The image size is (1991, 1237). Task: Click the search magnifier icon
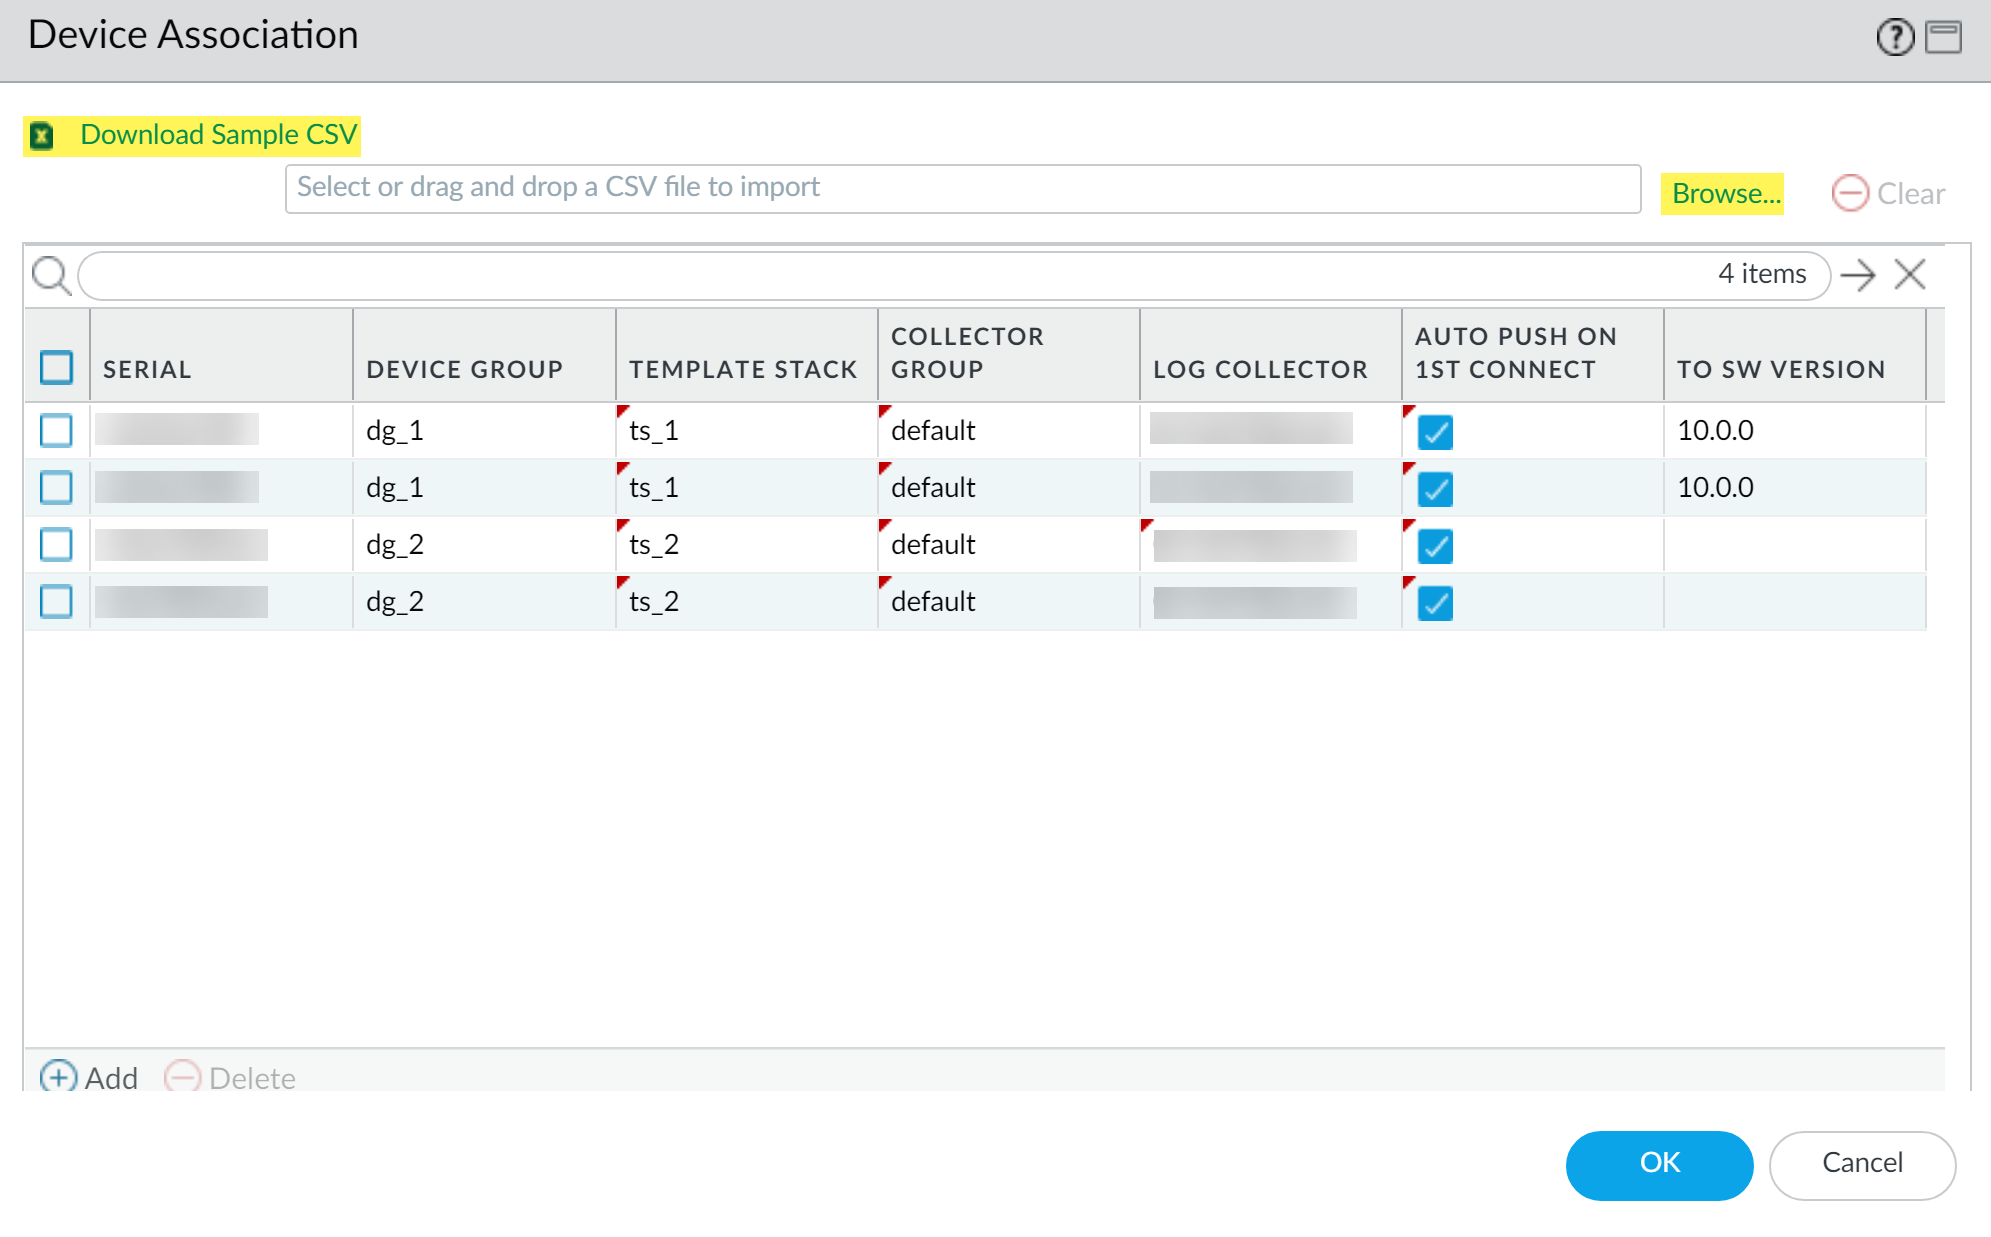tap(50, 275)
